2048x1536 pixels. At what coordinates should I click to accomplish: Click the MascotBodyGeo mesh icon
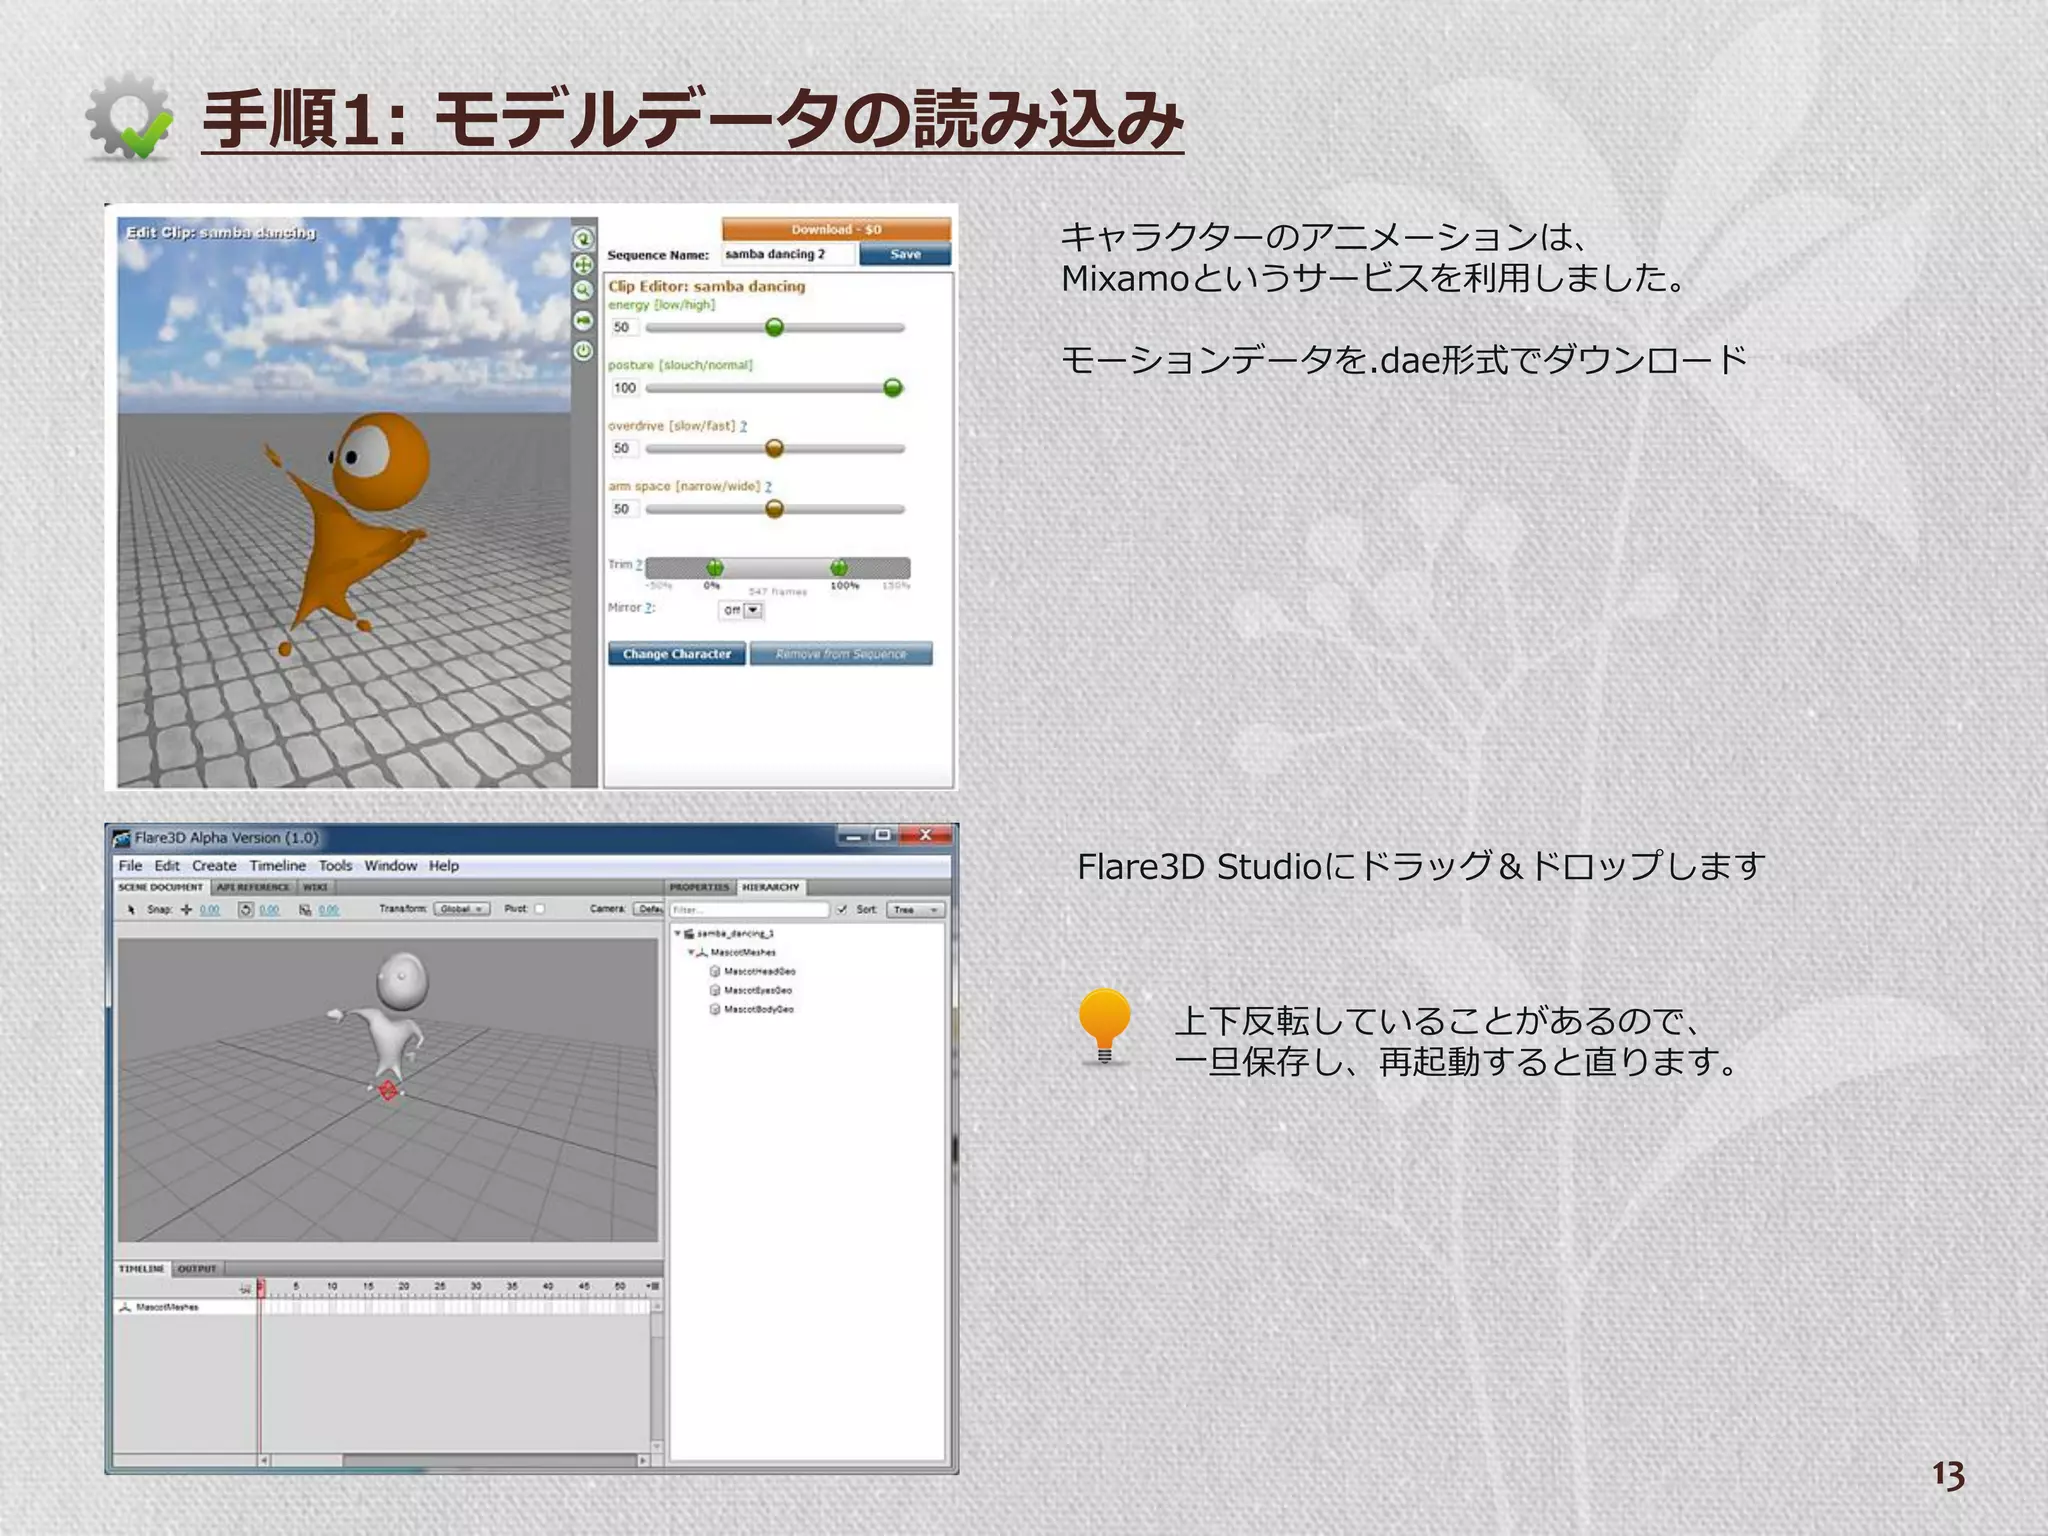coord(715,1009)
